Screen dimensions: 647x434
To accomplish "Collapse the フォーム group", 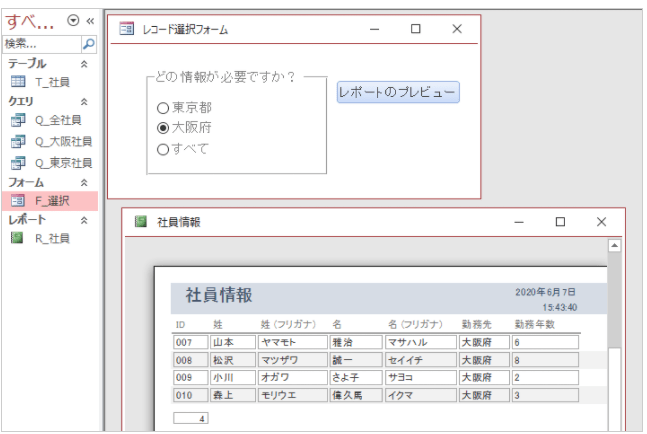I will [x=84, y=183].
